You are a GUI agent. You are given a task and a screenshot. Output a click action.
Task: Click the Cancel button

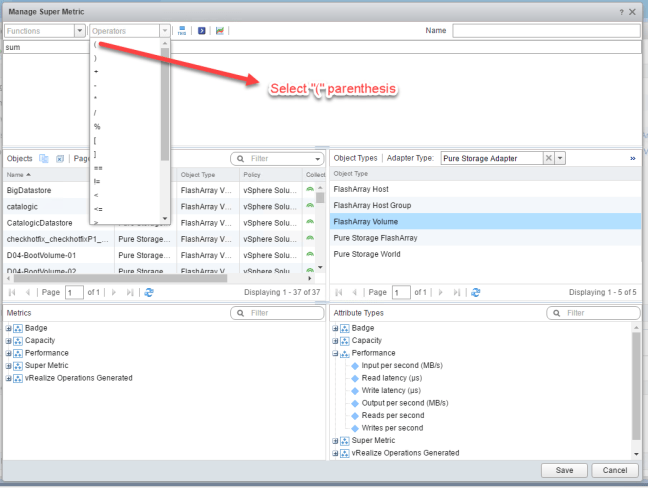(x=615, y=470)
